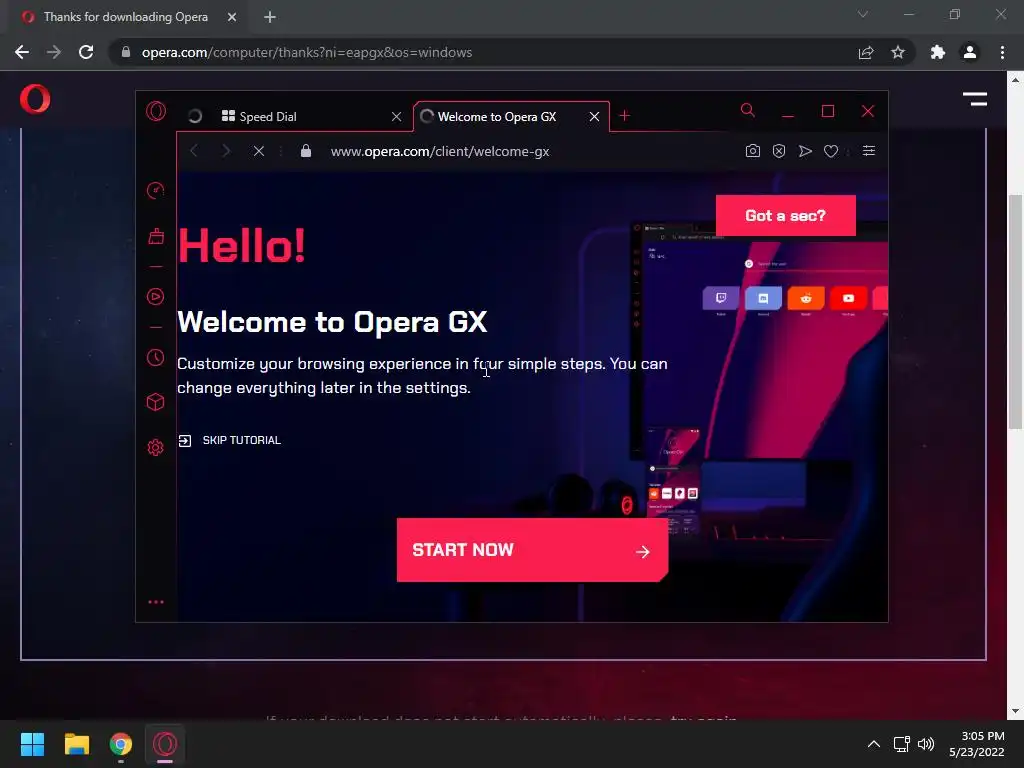Open GX Cleaner broom sidebar icon
This screenshot has width=1024, height=768.
tap(155, 236)
